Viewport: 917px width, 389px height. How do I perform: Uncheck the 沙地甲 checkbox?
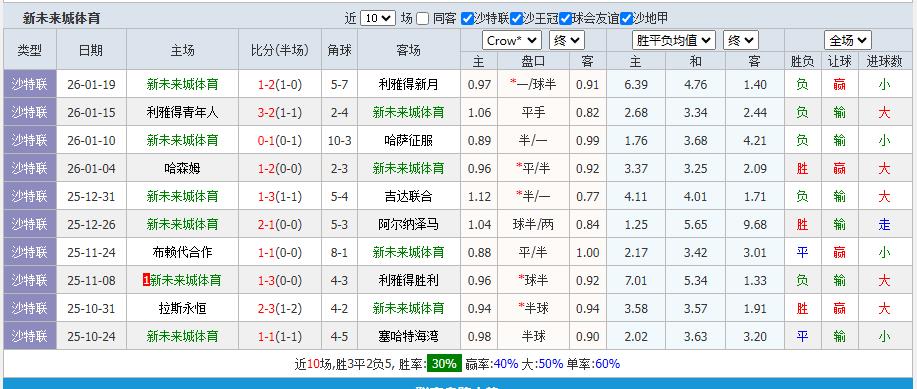click(x=626, y=19)
